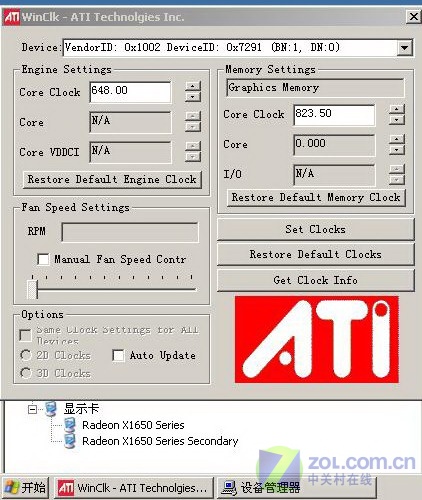Collapse the display adapters tree node

(x=32, y=409)
